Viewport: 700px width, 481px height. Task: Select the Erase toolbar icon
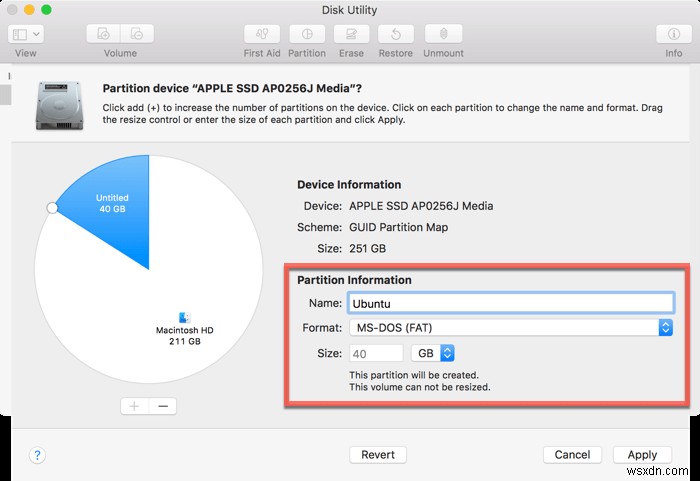coord(351,34)
